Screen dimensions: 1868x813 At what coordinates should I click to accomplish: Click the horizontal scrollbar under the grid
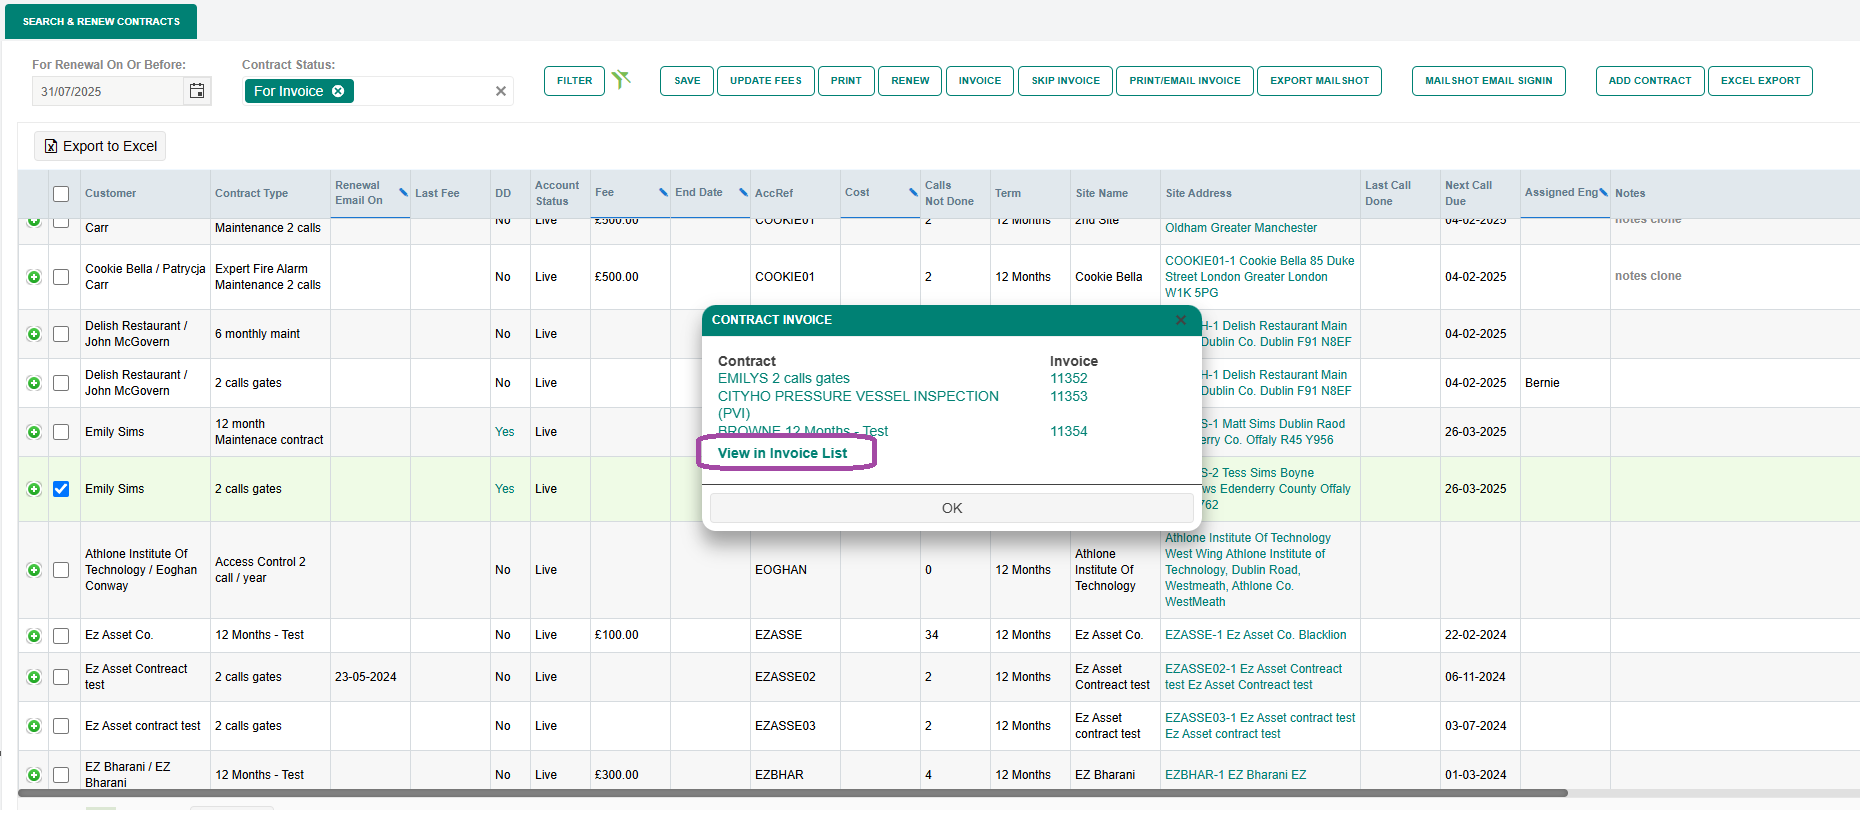click(792, 793)
